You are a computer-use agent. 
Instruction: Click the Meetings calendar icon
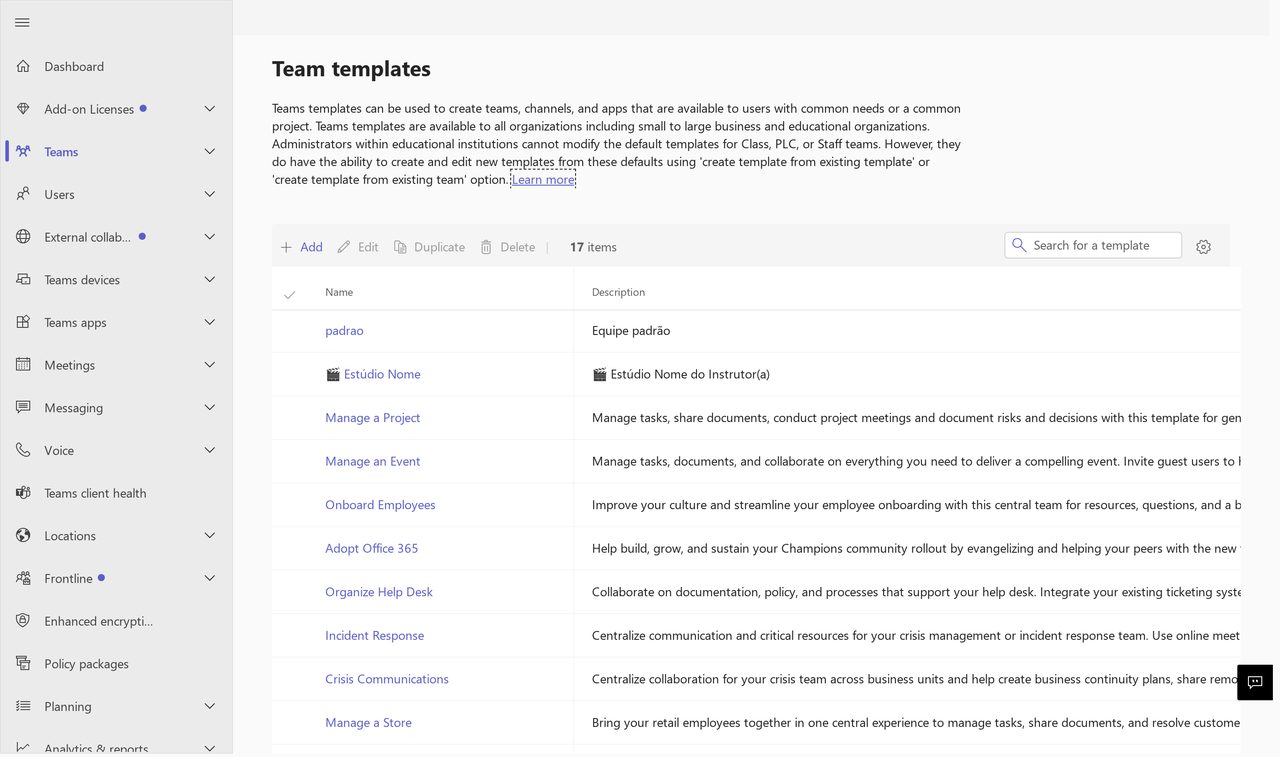23,365
